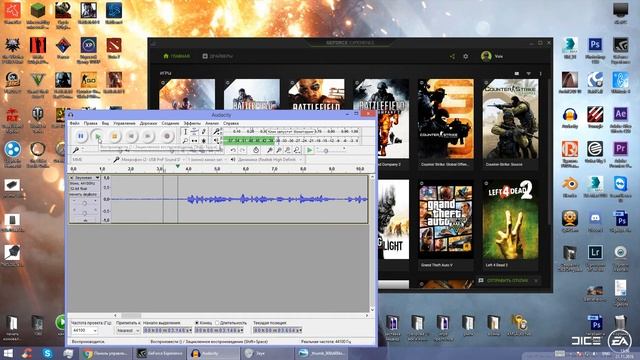Open the Анализ menu in Audacity
The width and height of the screenshot is (640, 360).
(212, 123)
